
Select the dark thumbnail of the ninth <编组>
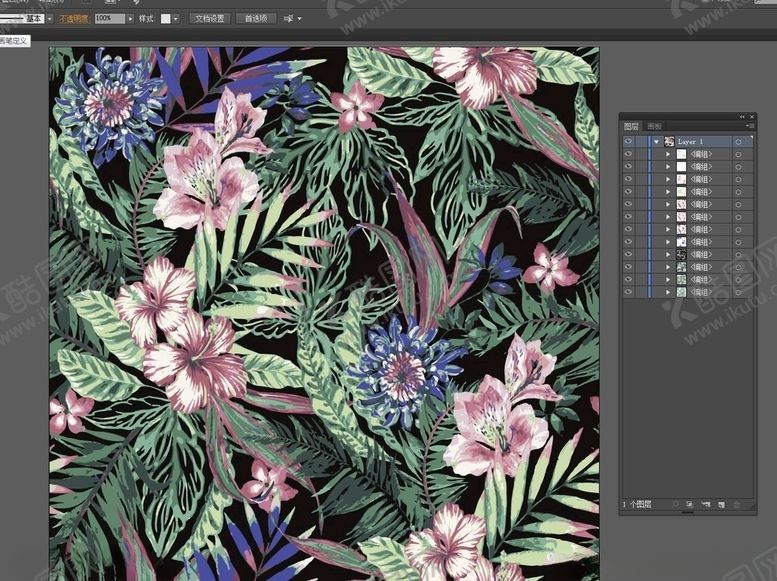pos(681,254)
